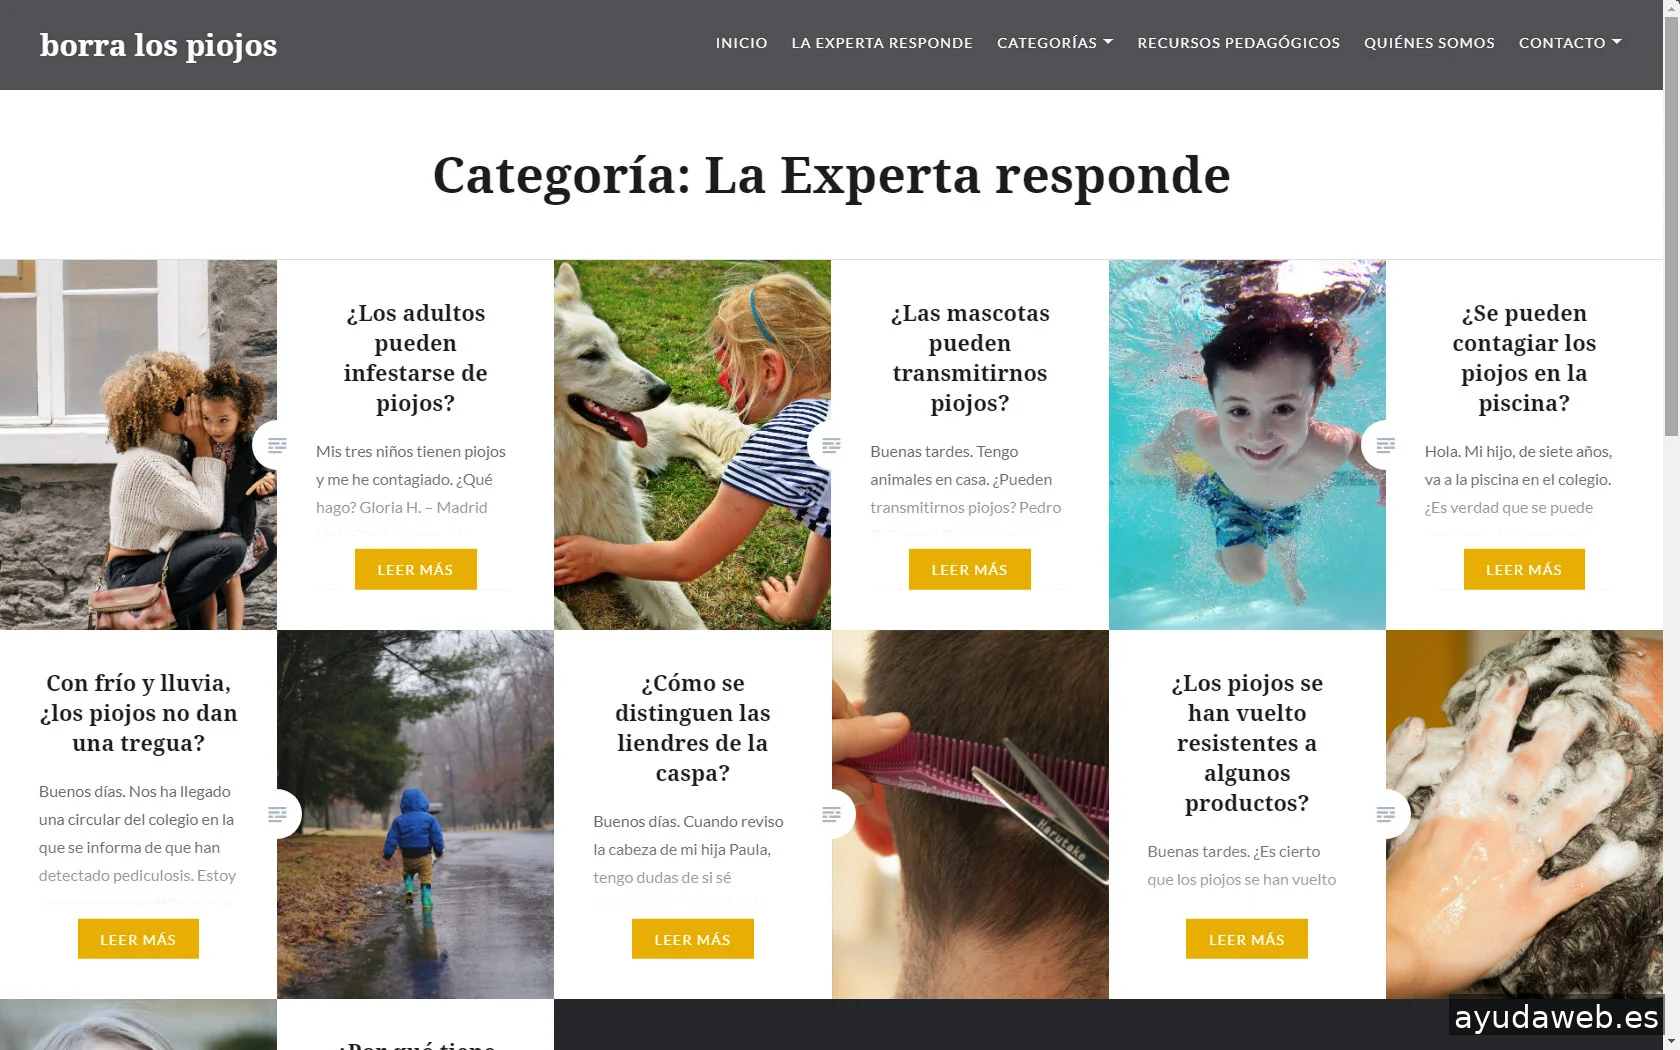Screen dimensions: 1680x1050
Task: Open Recursos Pedagógicos in the navigation
Action: click(x=1238, y=43)
